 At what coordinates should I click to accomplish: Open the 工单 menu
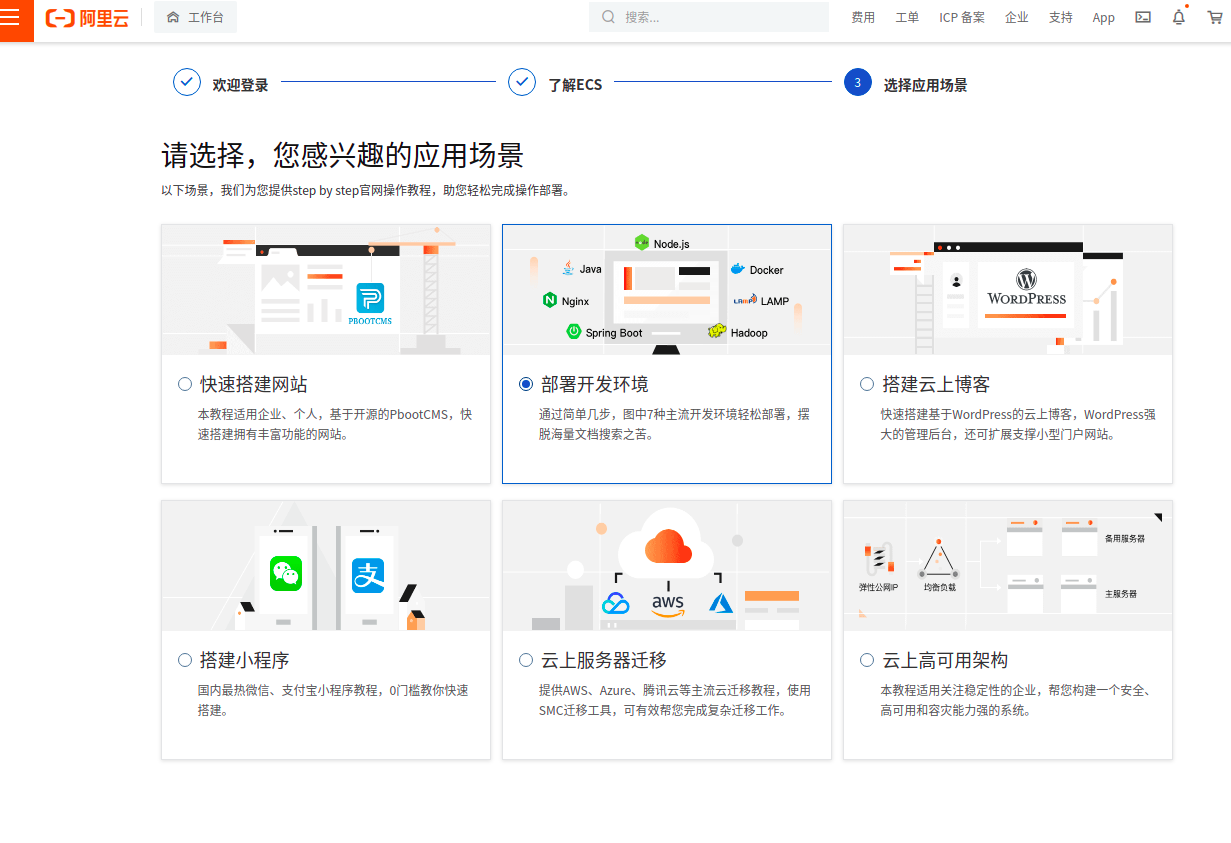coord(907,18)
